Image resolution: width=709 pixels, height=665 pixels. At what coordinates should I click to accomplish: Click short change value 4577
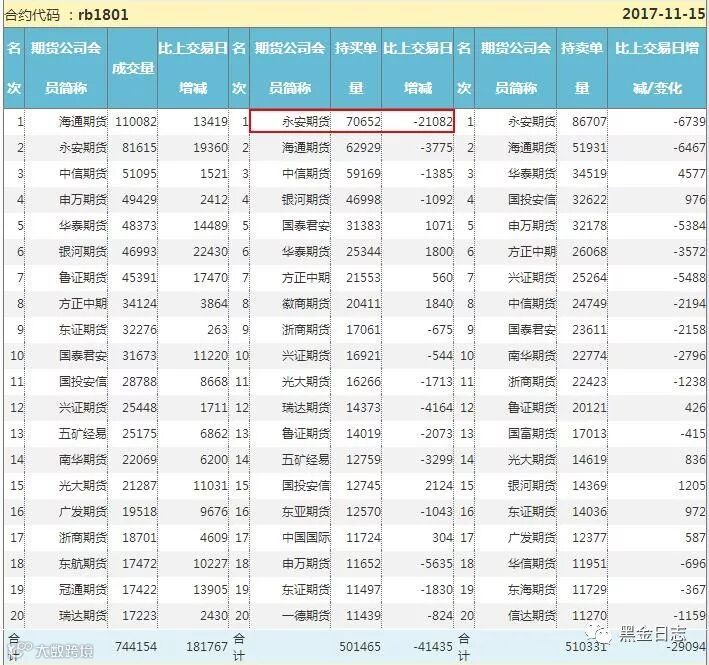pos(691,174)
